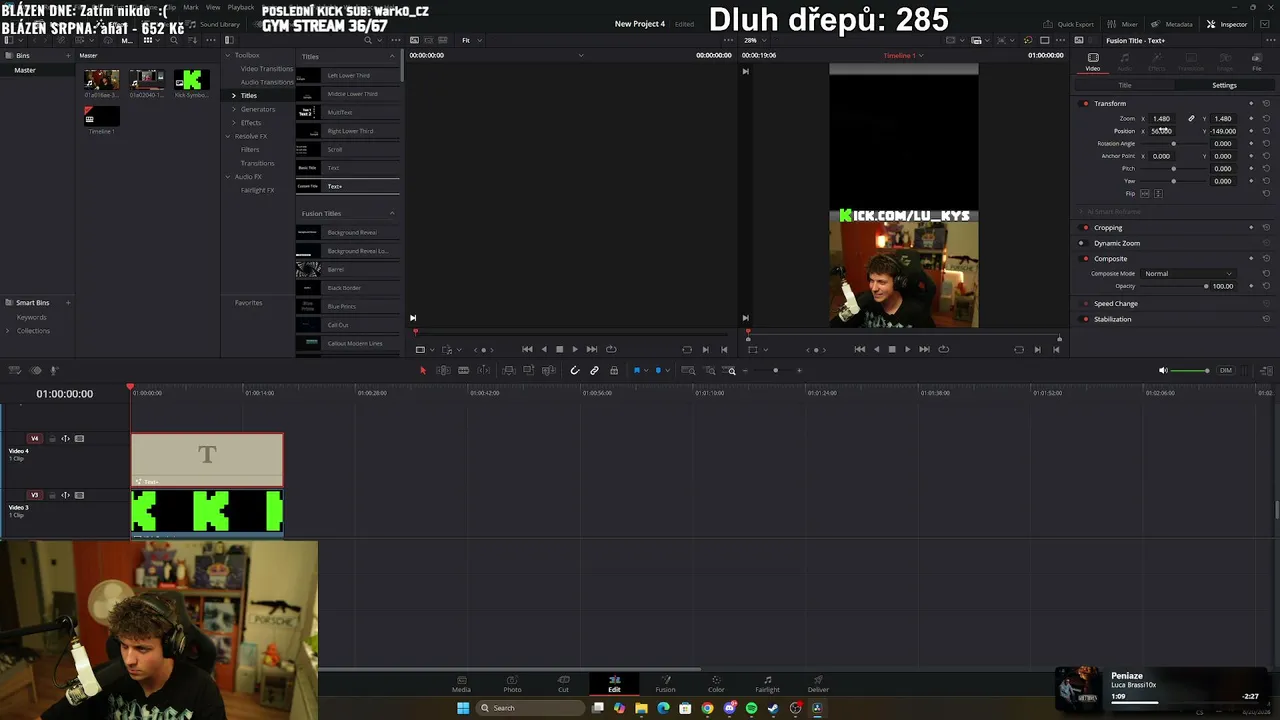
Task: Click the timeline zoom slider handle
Action: (x=775, y=370)
